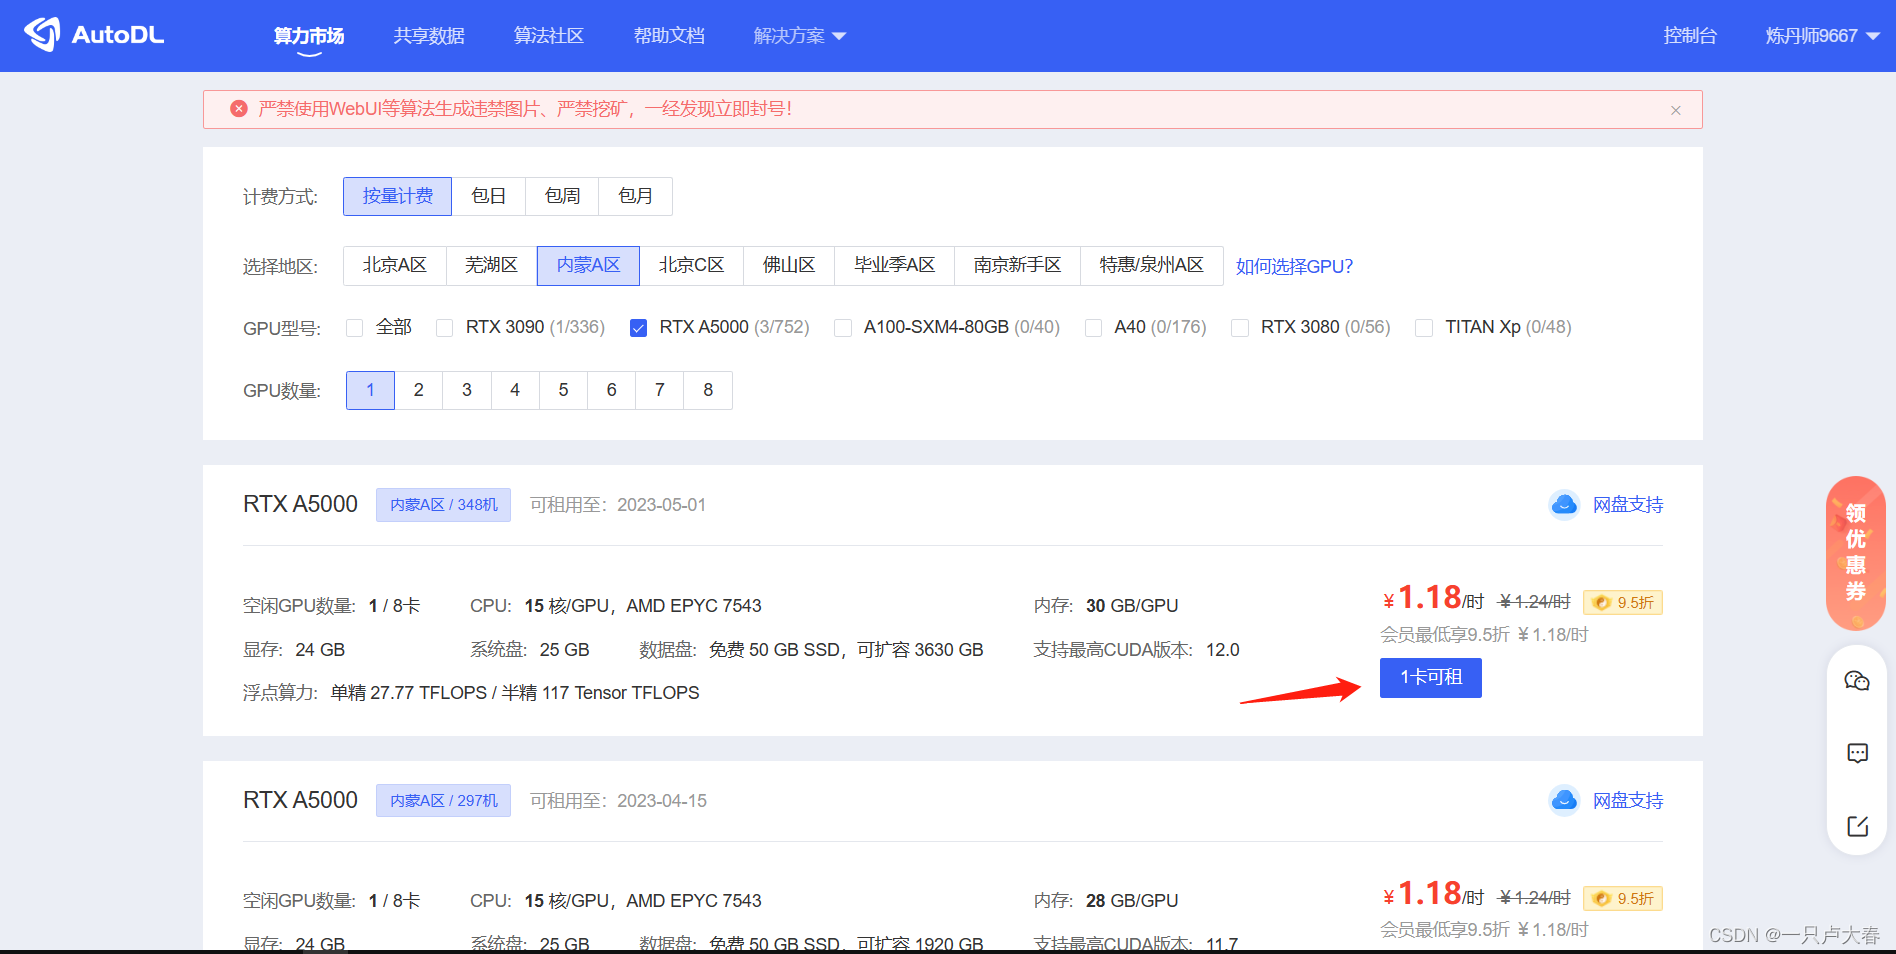Screen dimensions: 1896x954
Task: Set GPU quantity to 8
Action: point(708,390)
